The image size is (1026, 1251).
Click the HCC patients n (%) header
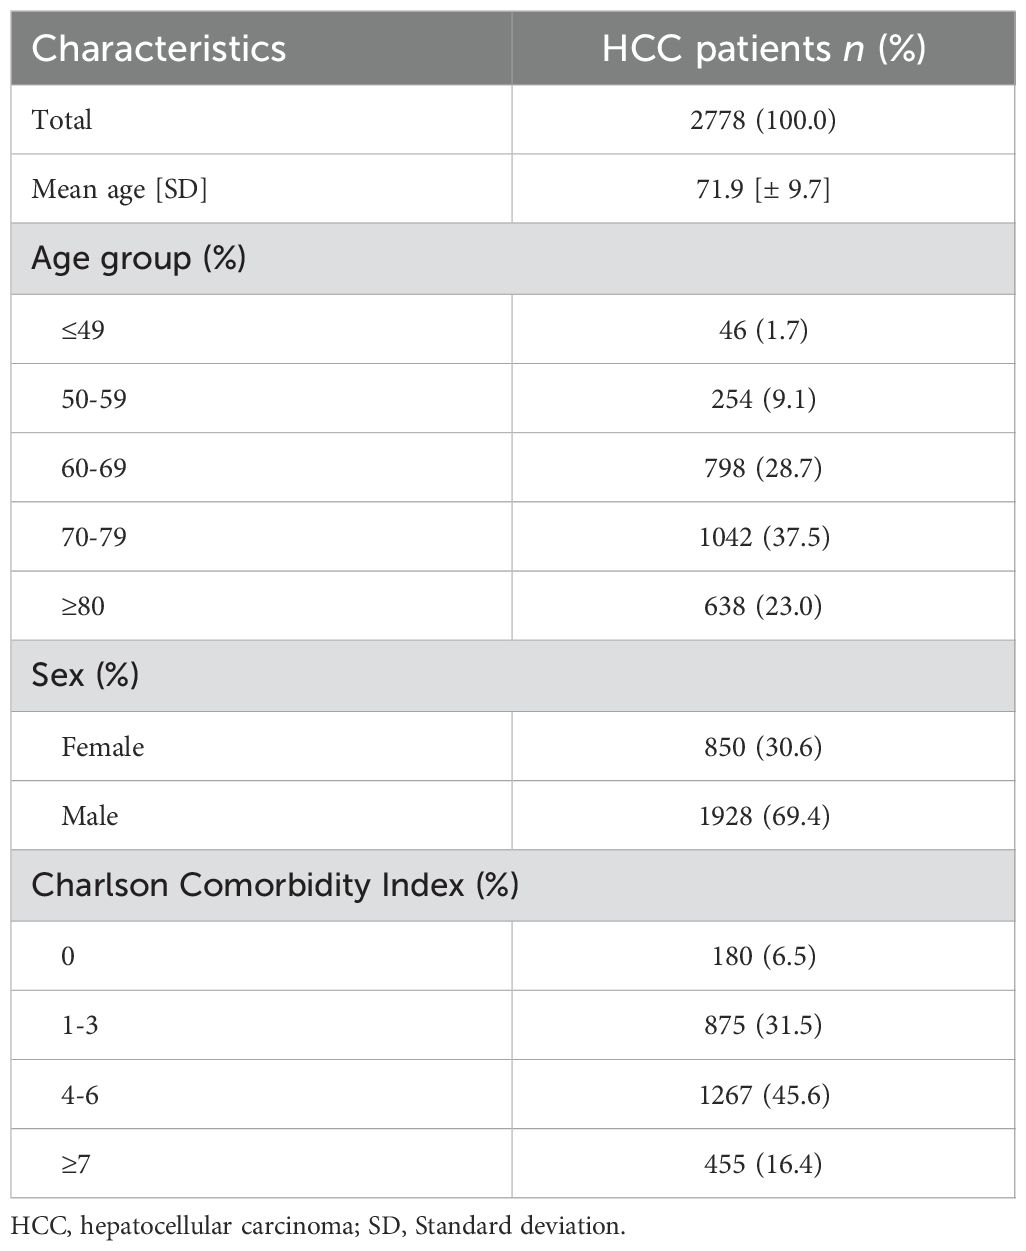click(764, 49)
